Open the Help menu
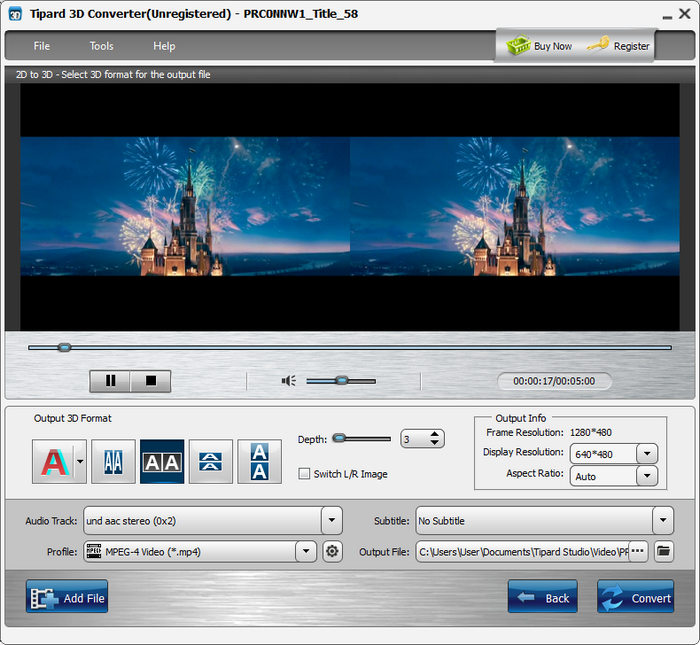Screen dimensions: 700x645 click(x=164, y=46)
